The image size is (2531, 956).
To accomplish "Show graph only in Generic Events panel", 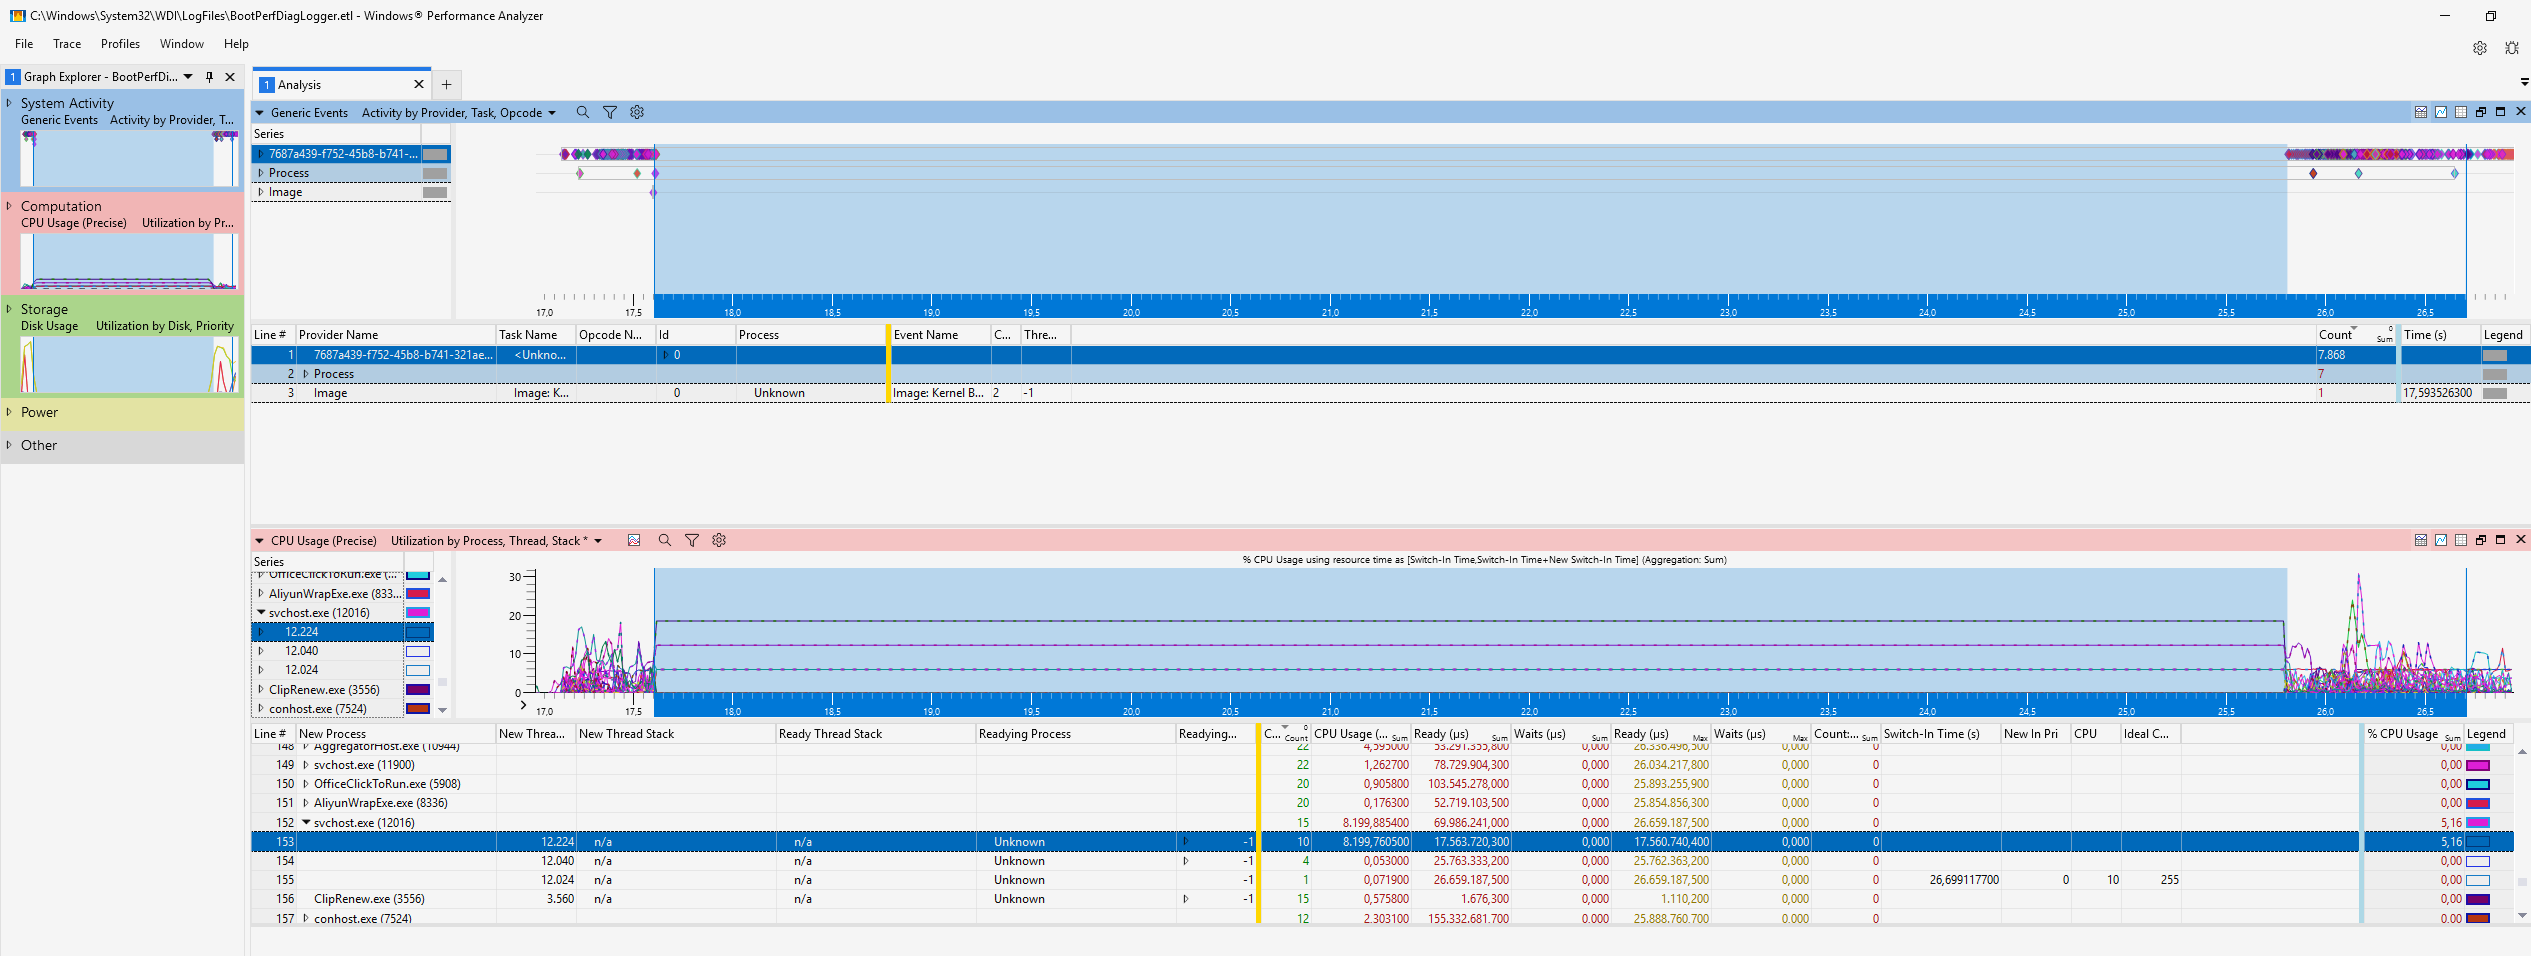I will click(2441, 112).
